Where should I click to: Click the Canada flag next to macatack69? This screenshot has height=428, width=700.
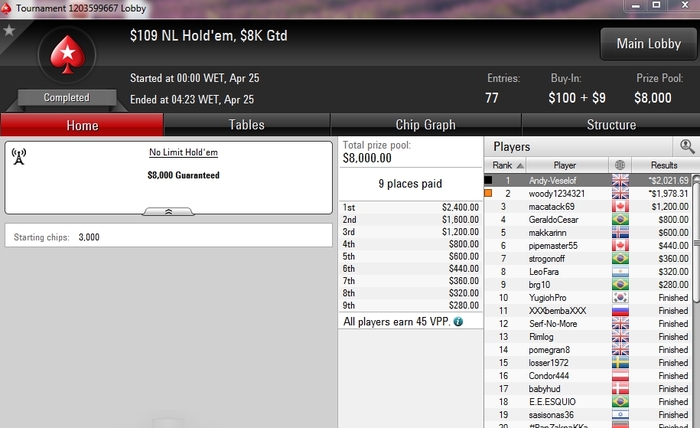point(620,206)
